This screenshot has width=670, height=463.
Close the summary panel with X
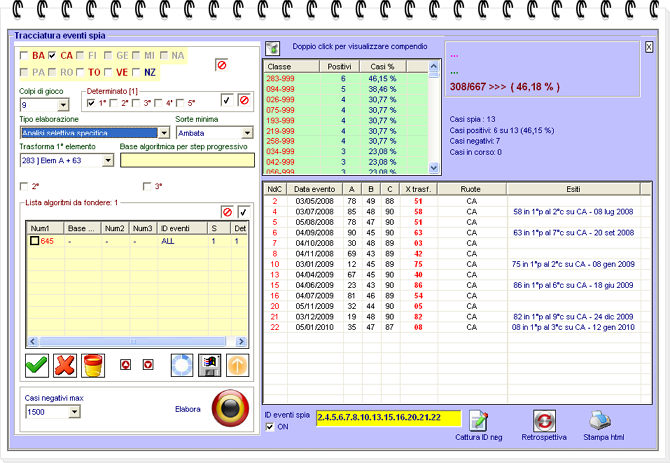(x=649, y=47)
